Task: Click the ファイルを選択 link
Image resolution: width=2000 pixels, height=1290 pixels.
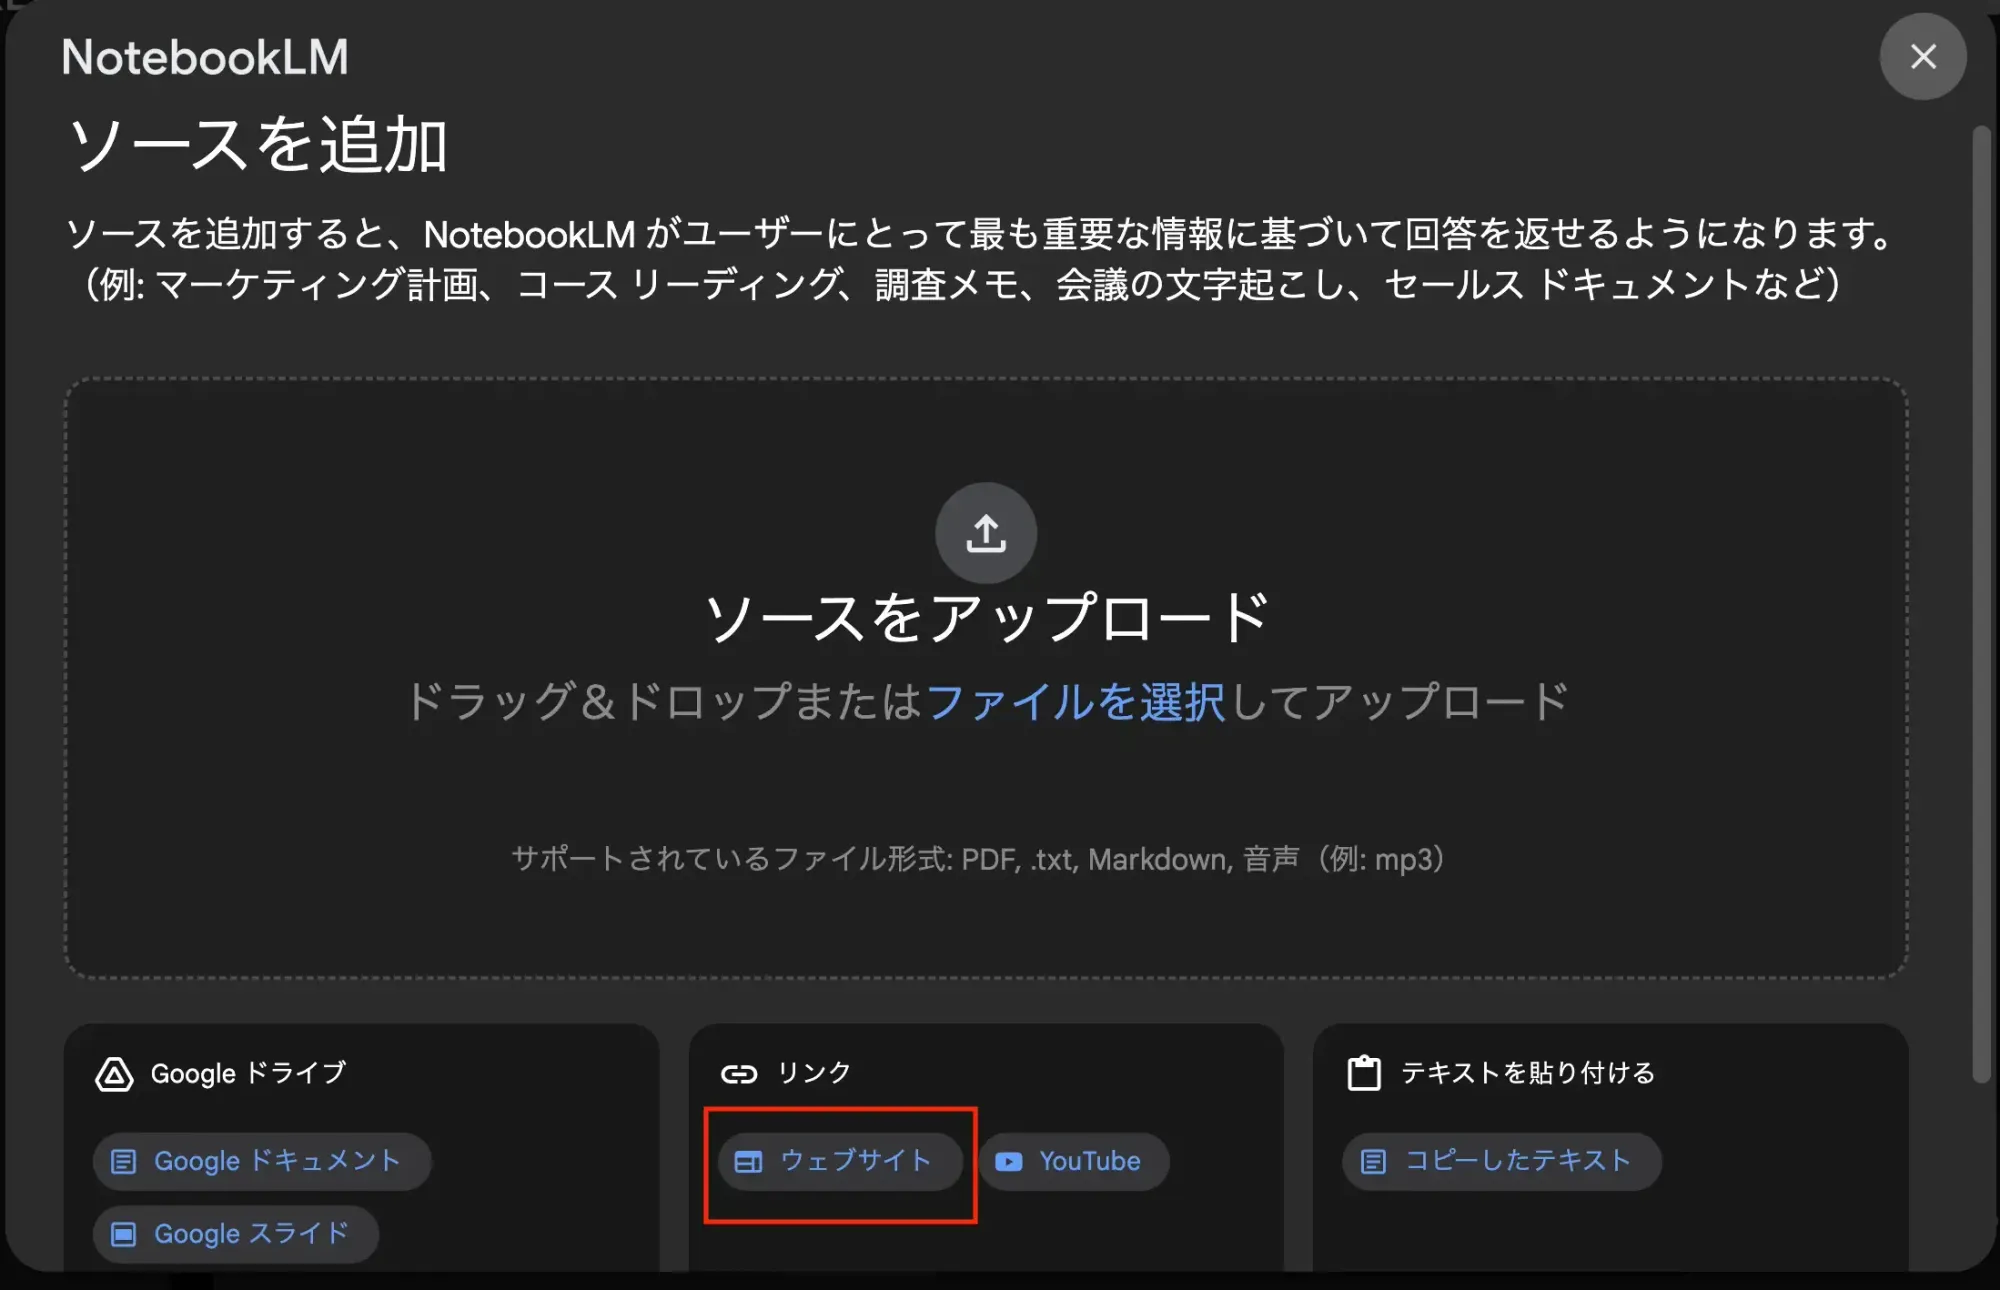Action: [x=1075, y=701]
